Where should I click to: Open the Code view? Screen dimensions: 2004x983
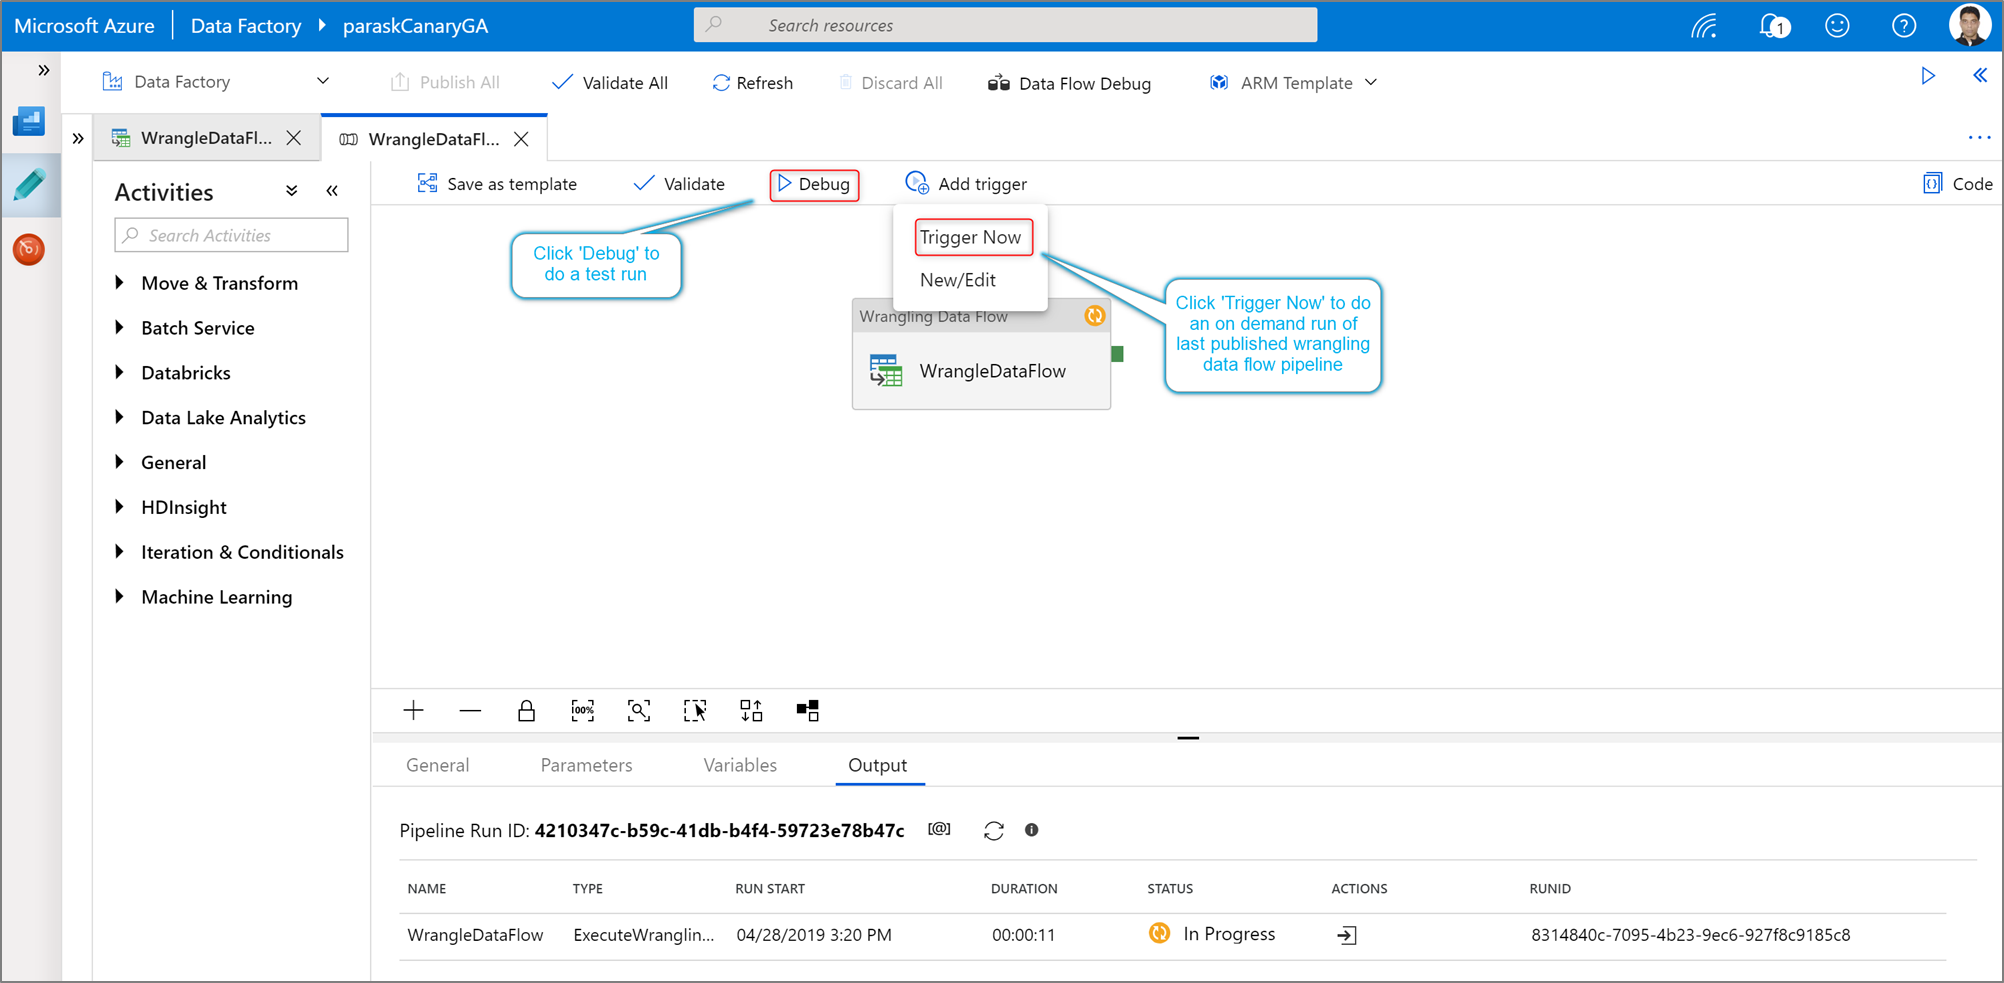pyautogui.click(x=1957, y=184)
